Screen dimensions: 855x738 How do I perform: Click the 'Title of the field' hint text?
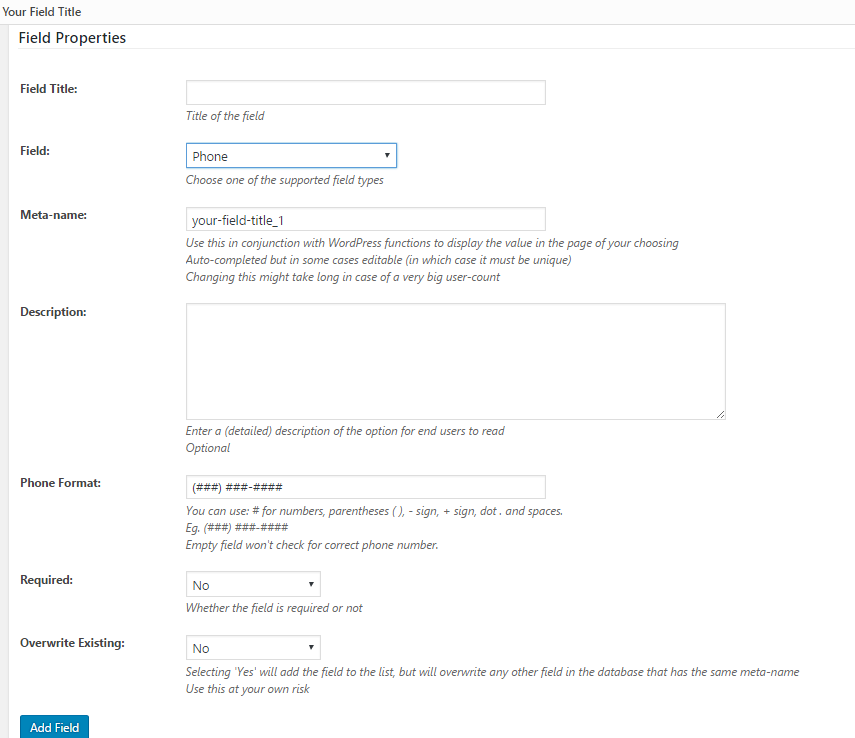[x=225, y=116]
